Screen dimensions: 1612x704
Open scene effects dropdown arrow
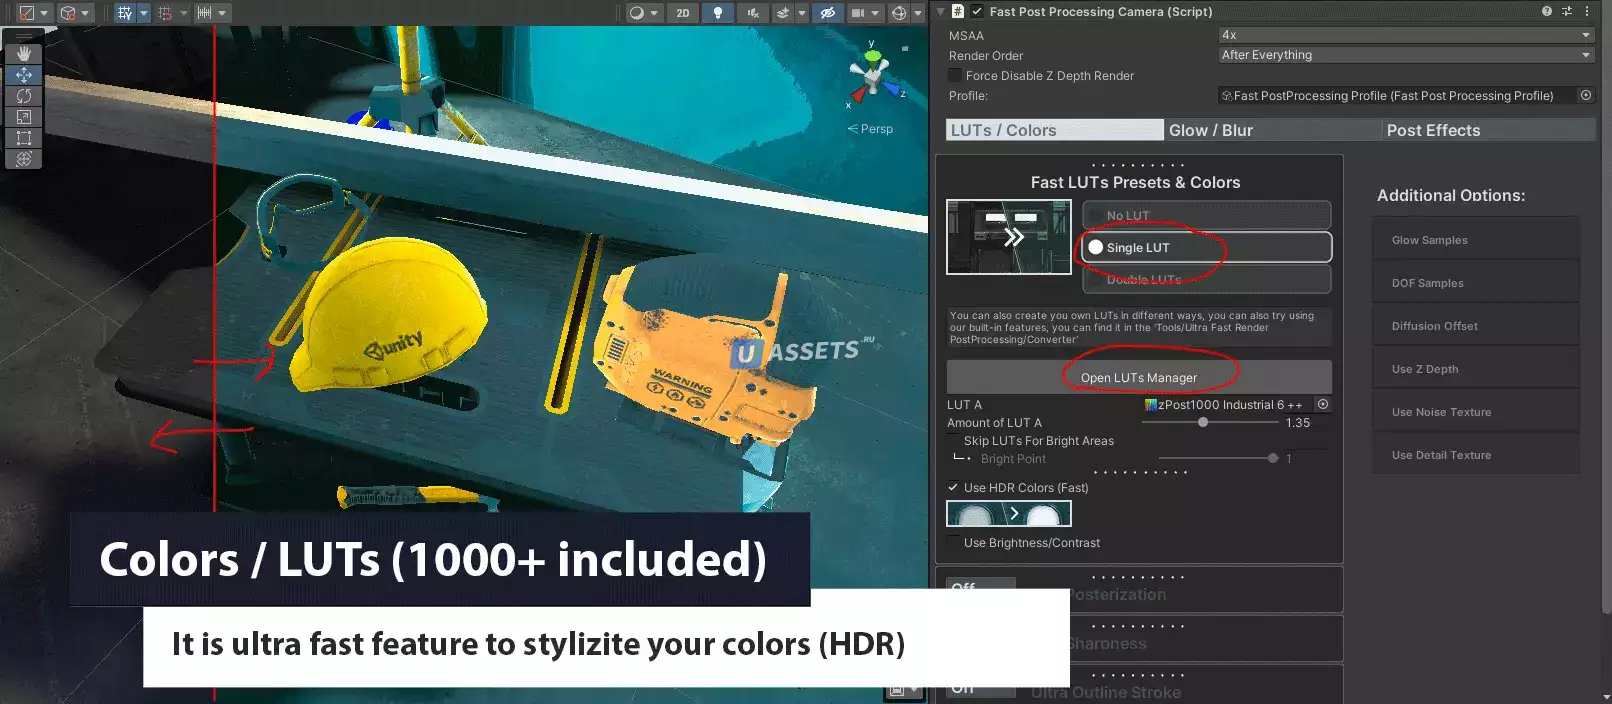pyautogui.click(x=801, y=13)
